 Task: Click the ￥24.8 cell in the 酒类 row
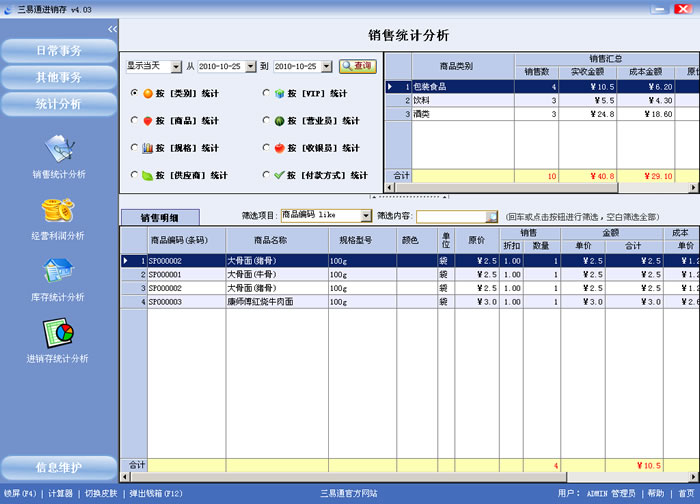pos(588,114)
